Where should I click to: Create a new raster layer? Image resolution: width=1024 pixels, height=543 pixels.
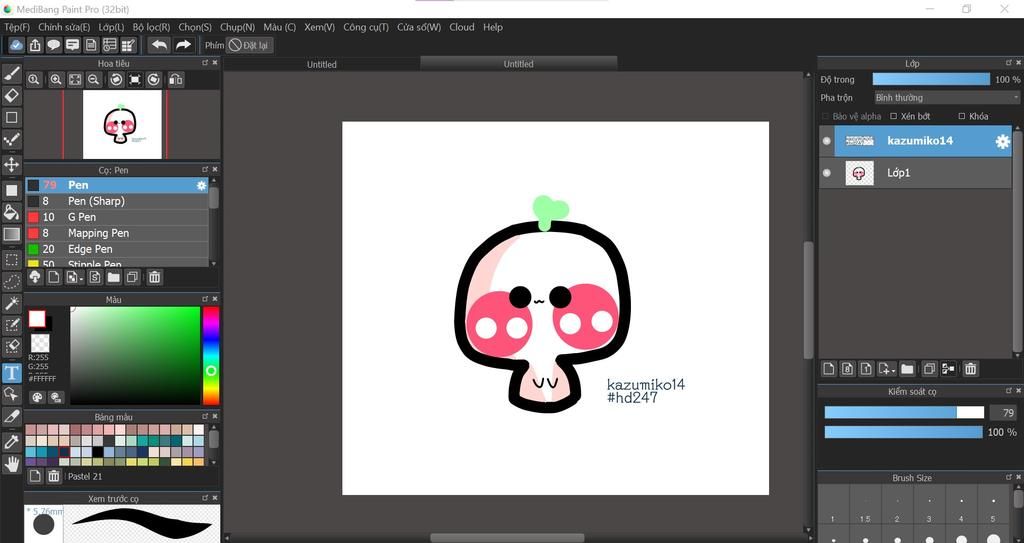pos(829,369)
